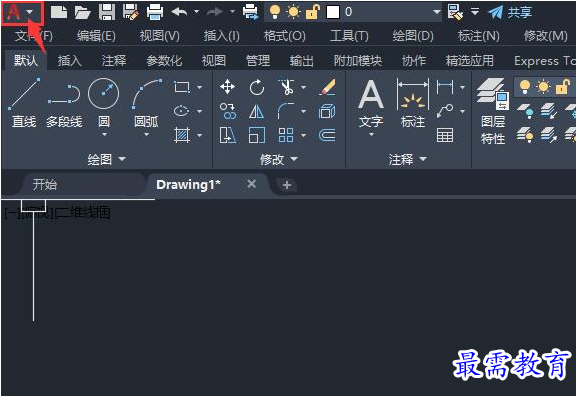Switch to the 输出 ribbon tab
Screen dimensions: 577x396
301,60
